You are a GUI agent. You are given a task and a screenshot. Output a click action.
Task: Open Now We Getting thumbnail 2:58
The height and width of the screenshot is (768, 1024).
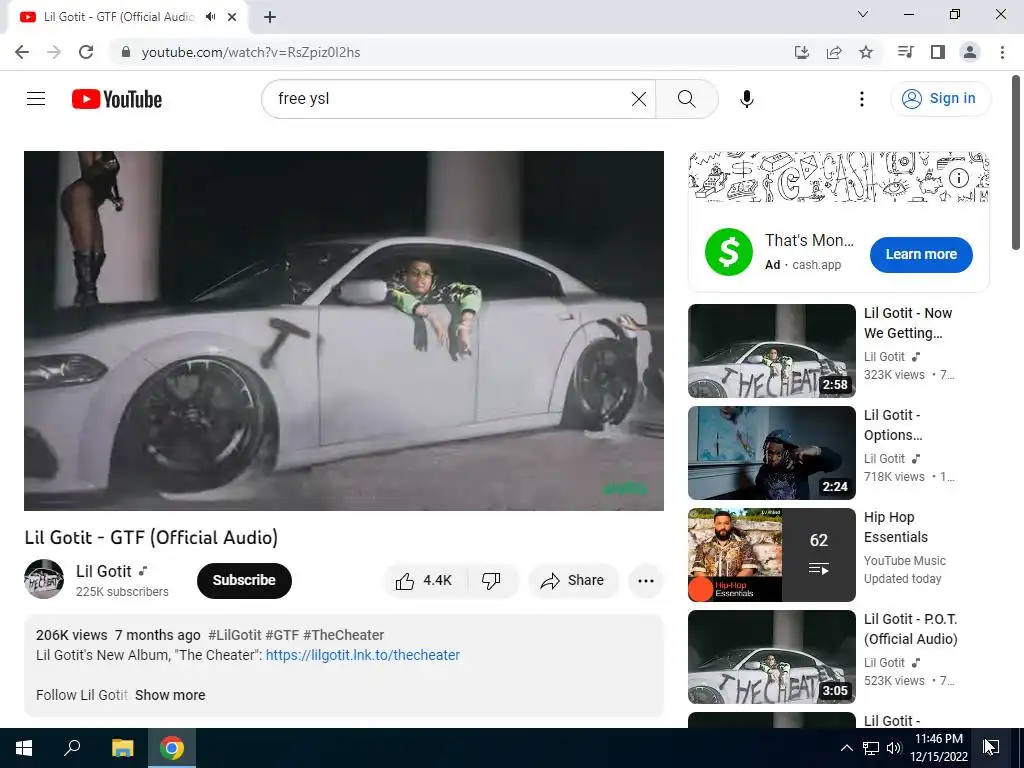point(771,351)
